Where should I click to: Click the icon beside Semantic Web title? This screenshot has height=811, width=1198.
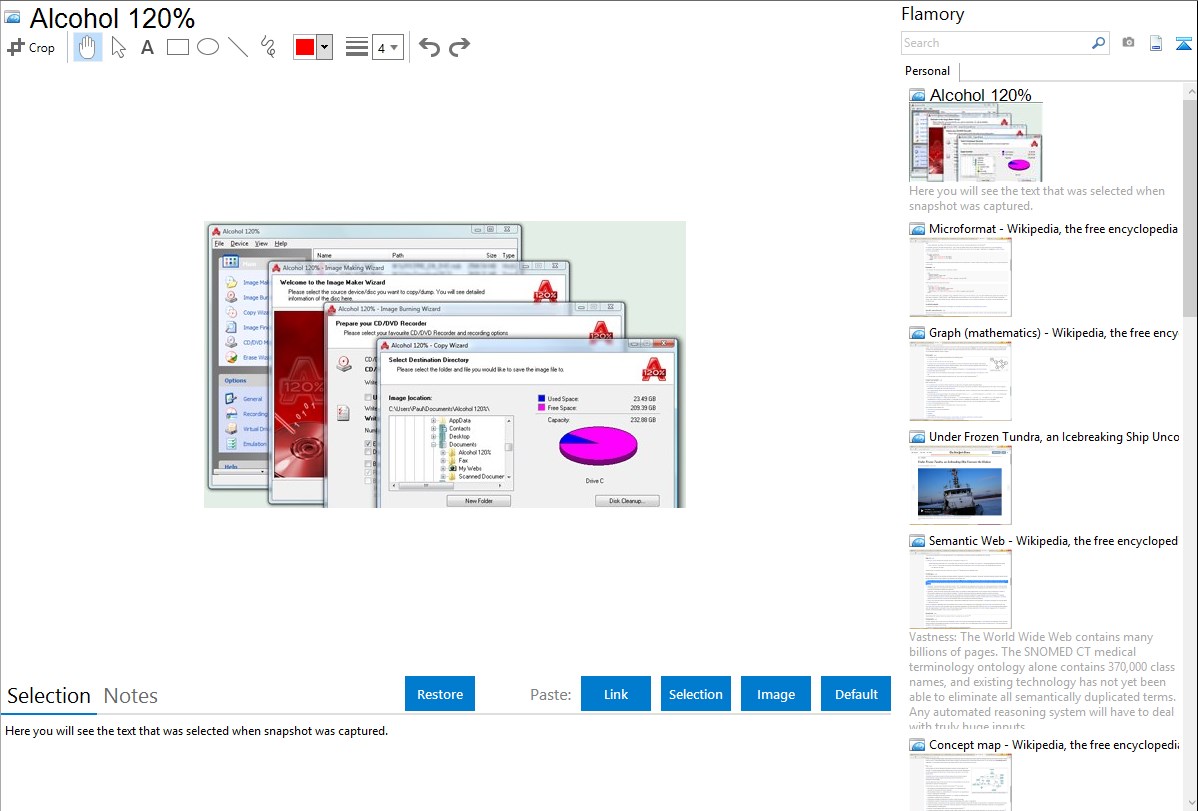pos(918,540)
